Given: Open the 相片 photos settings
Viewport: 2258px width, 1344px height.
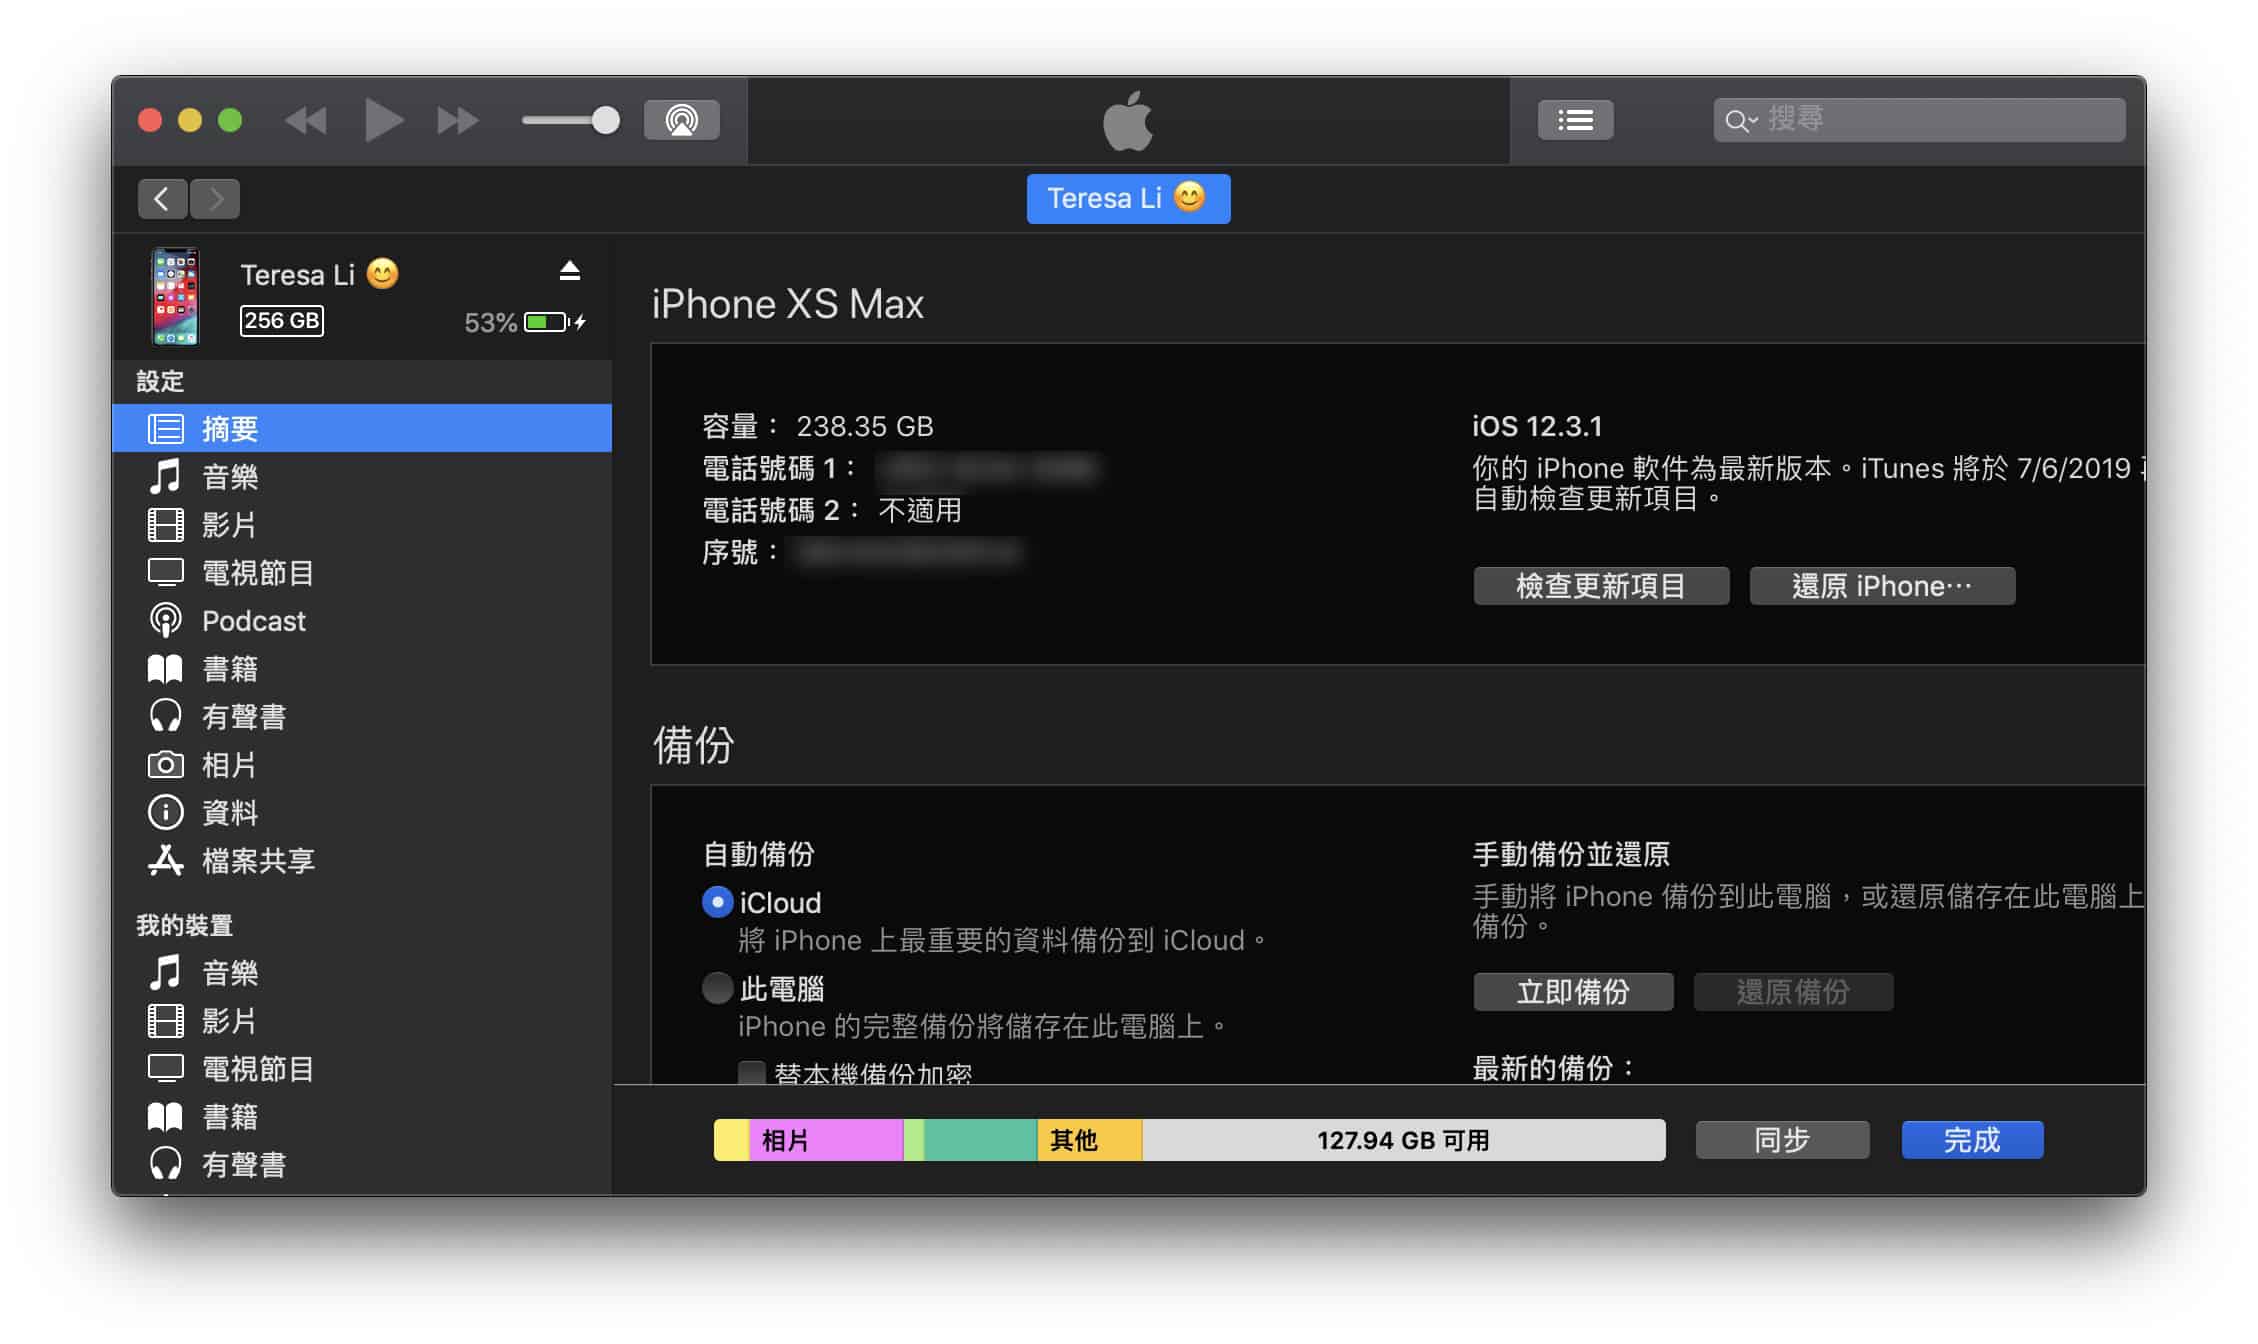Looking at the screenshot, I should tap(362, 764).
